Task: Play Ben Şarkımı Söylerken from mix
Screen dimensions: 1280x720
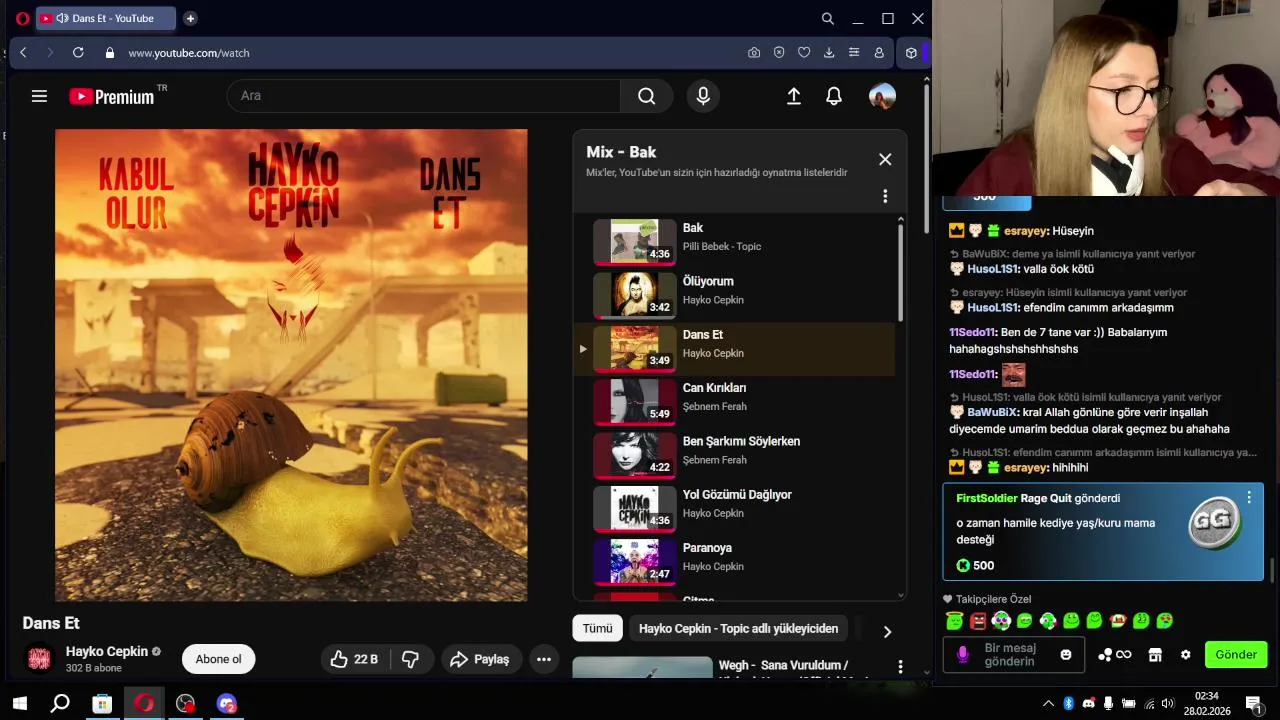Action: pos(735,455)
